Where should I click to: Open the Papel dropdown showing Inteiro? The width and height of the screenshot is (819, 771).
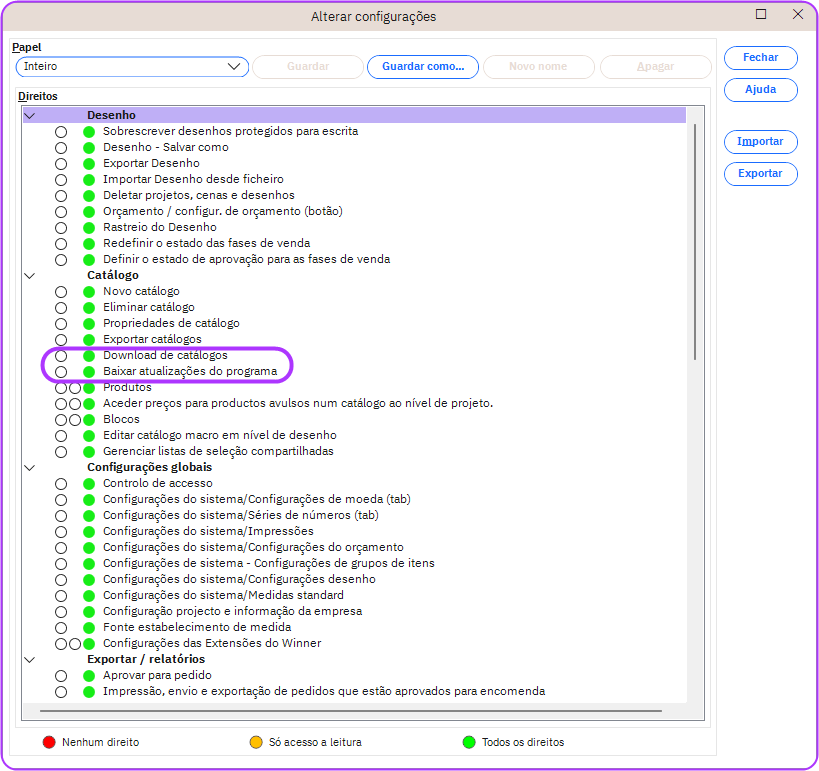[x=131, y=67]
